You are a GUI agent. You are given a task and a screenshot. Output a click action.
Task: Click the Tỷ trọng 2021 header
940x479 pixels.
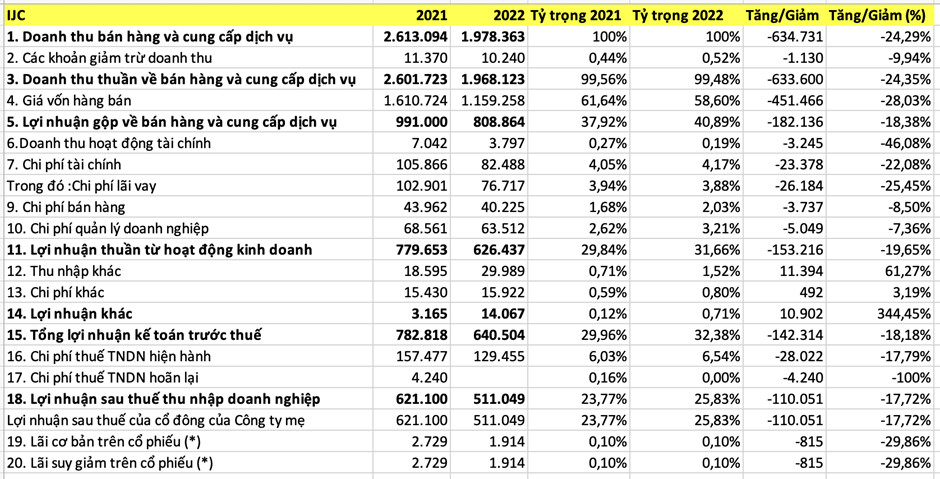click(577, 15)
